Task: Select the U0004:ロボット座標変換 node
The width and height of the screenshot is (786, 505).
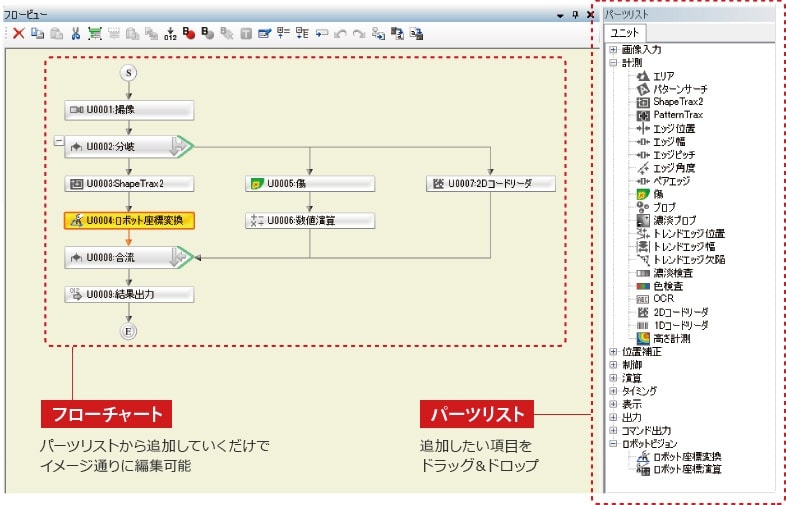Action: [x=128, y=220]
